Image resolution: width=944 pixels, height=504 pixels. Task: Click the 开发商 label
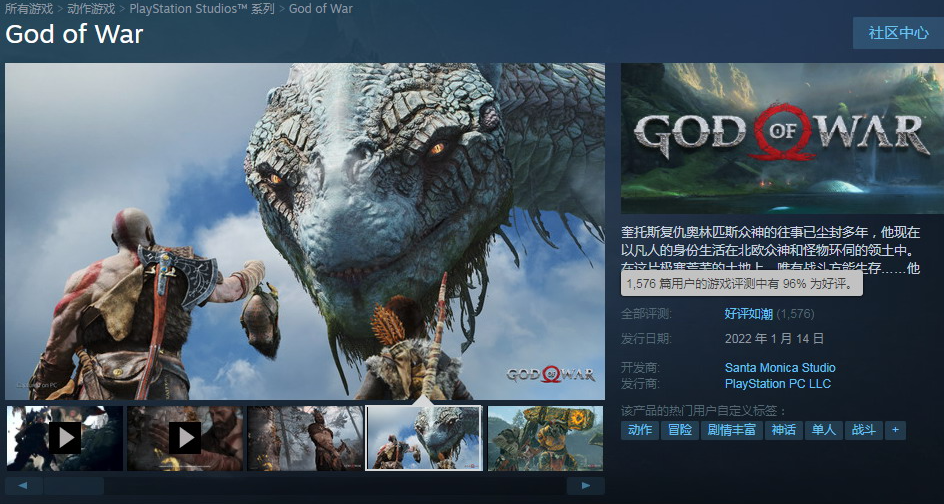click(641, 367)
